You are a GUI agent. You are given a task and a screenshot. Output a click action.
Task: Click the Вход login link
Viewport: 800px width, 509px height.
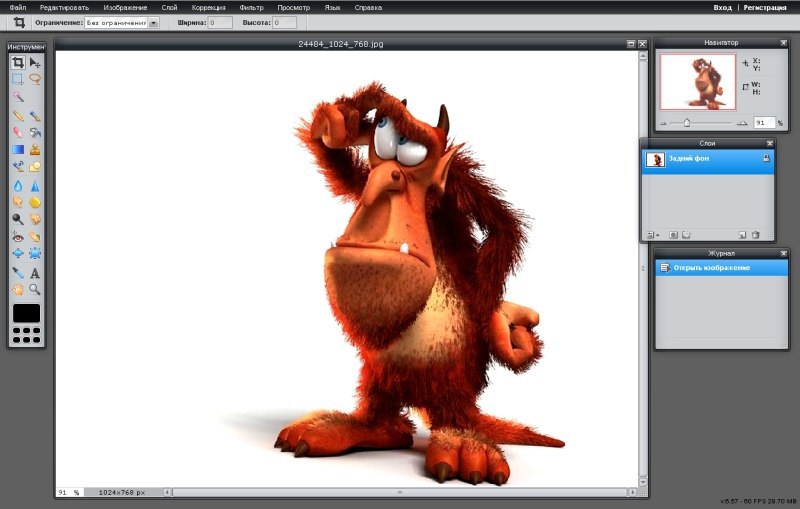pyautogui.click(x=722, y=8)
